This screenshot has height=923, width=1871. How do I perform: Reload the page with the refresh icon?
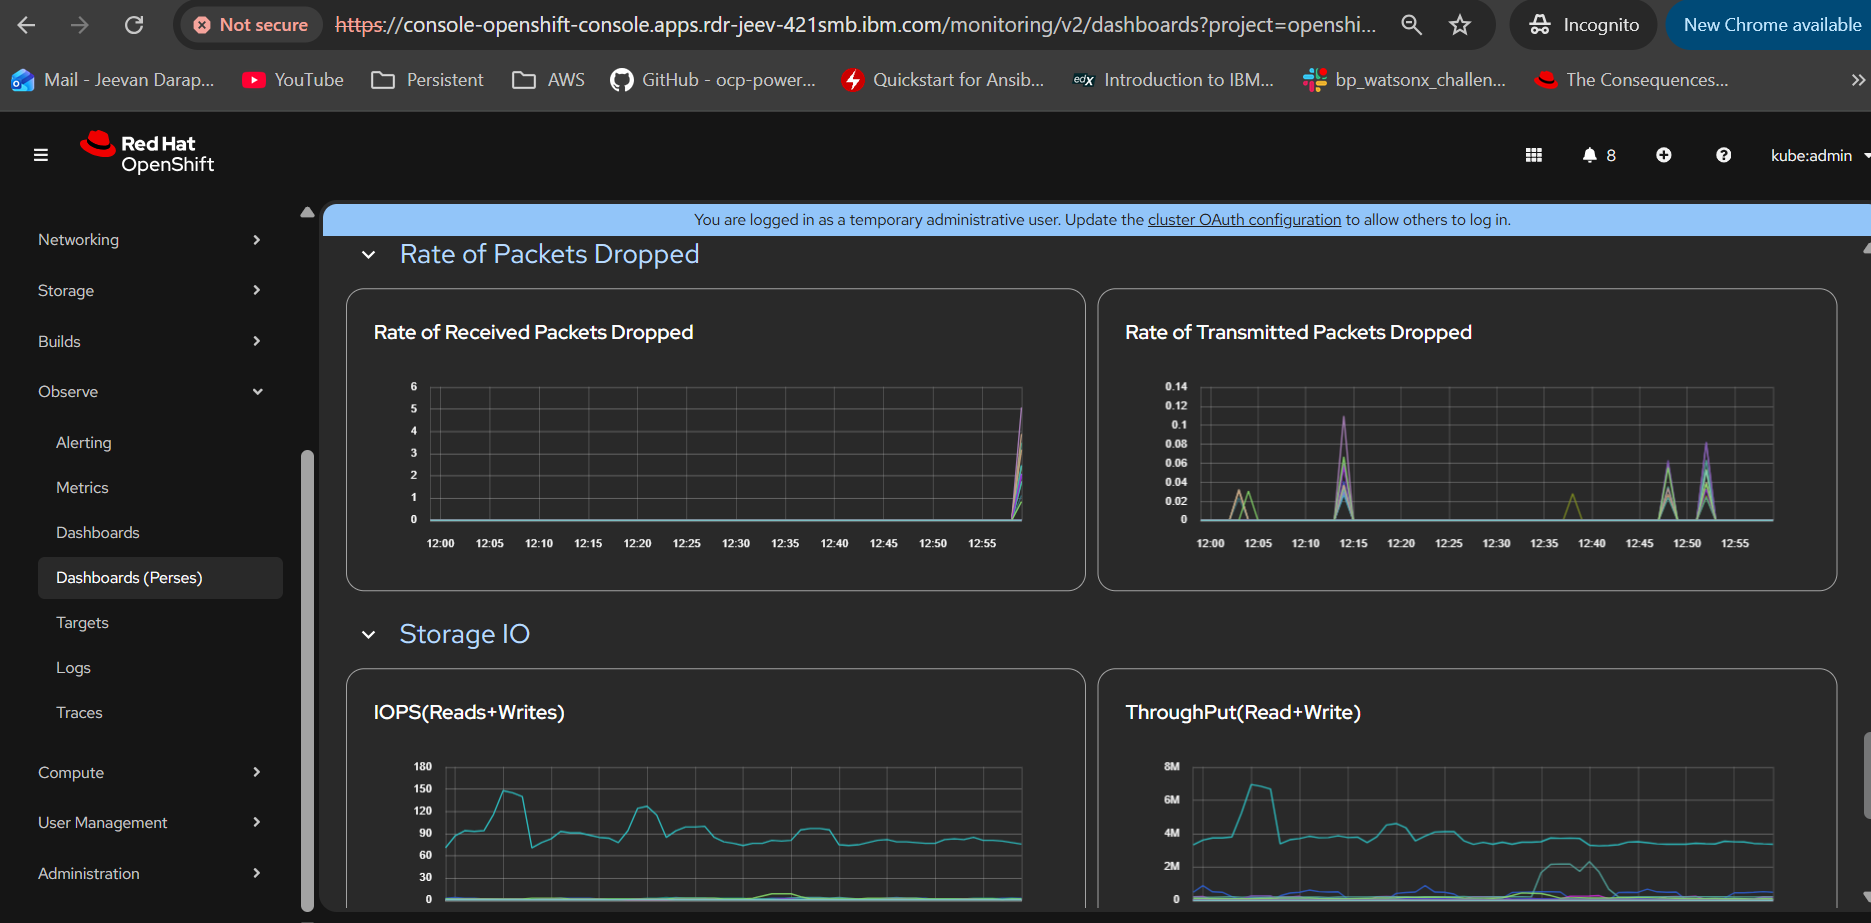pos(133,25)
